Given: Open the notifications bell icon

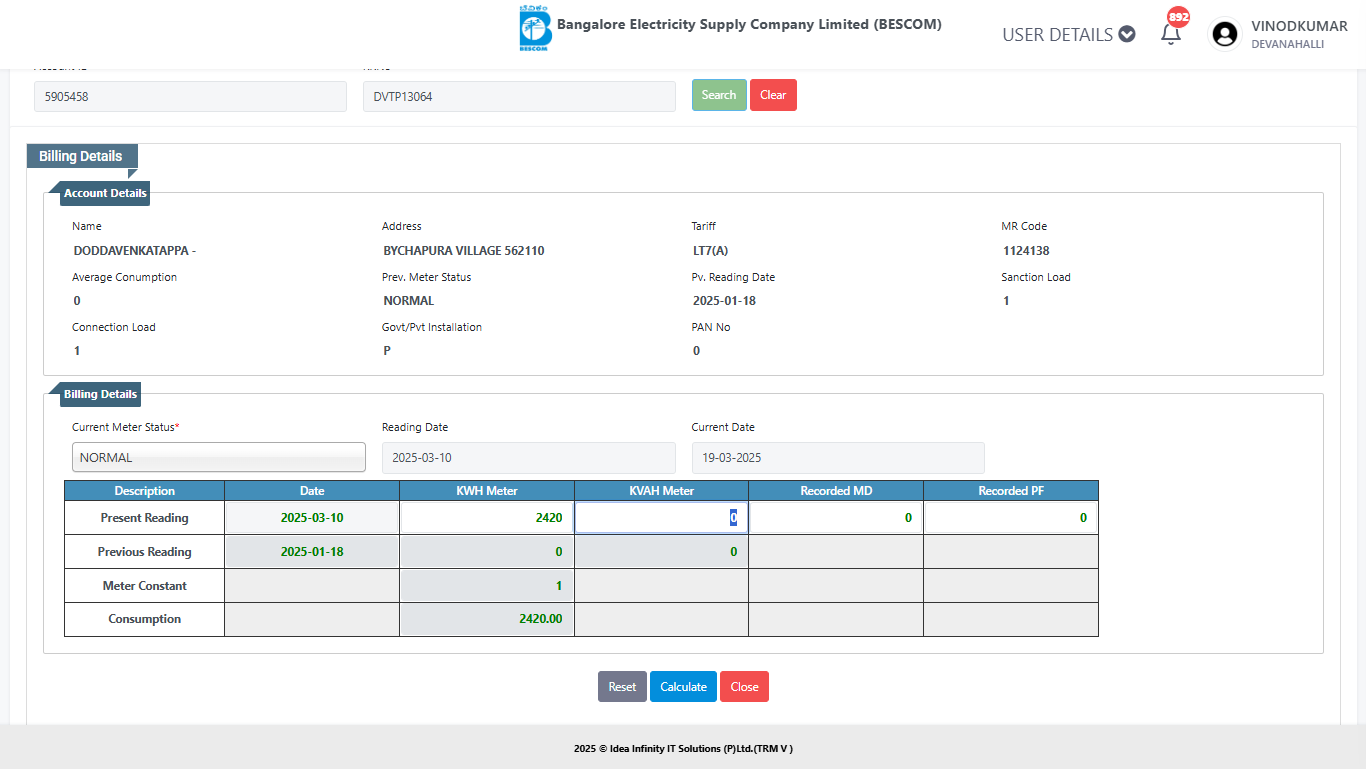Looking at the screenshot, I should click(1170, 34).
